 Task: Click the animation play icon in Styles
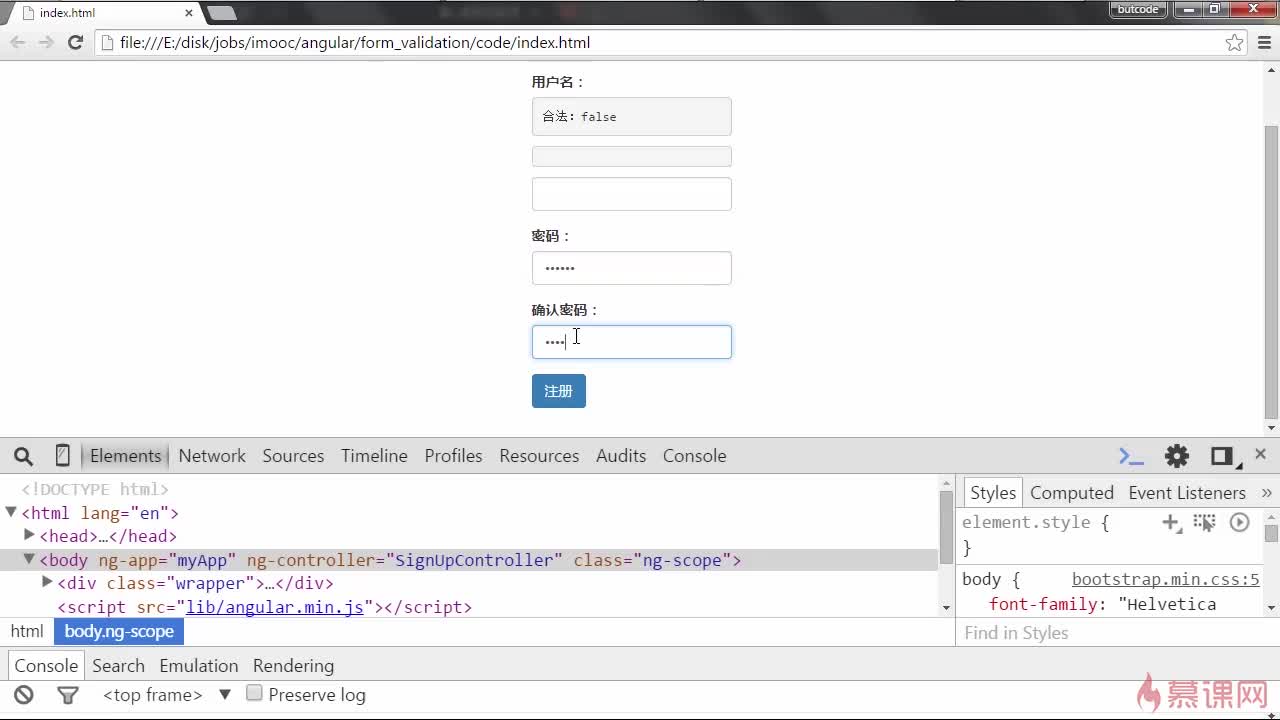(x=1239, y=522)
